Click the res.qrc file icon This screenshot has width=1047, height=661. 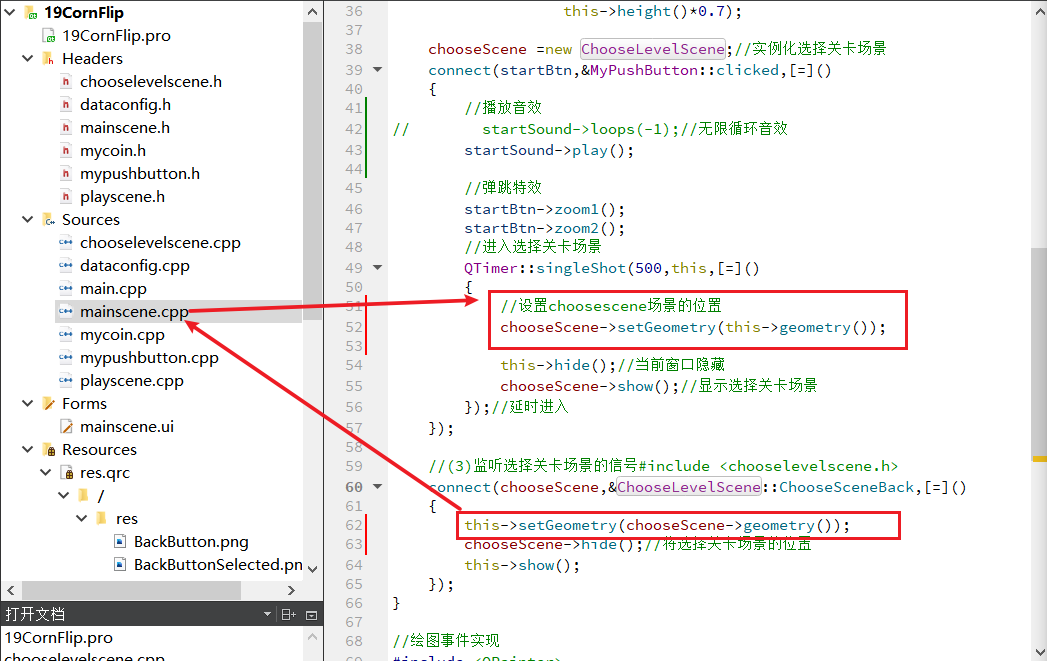pyautogui.click(x=67, y=473)
